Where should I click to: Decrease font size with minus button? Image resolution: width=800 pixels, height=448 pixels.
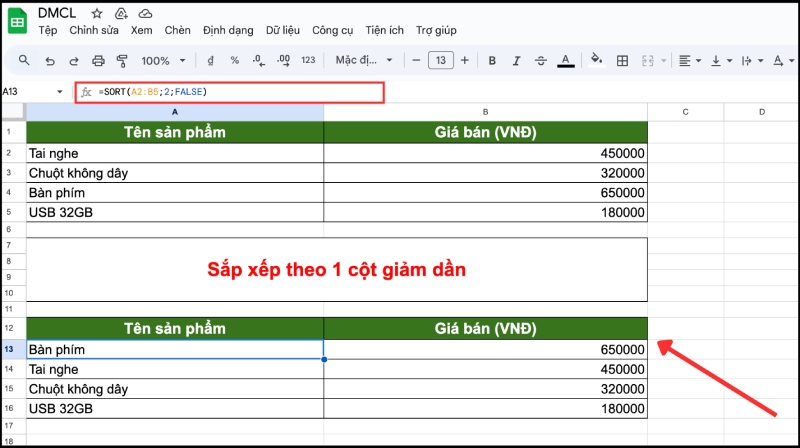tap(416, 60)
